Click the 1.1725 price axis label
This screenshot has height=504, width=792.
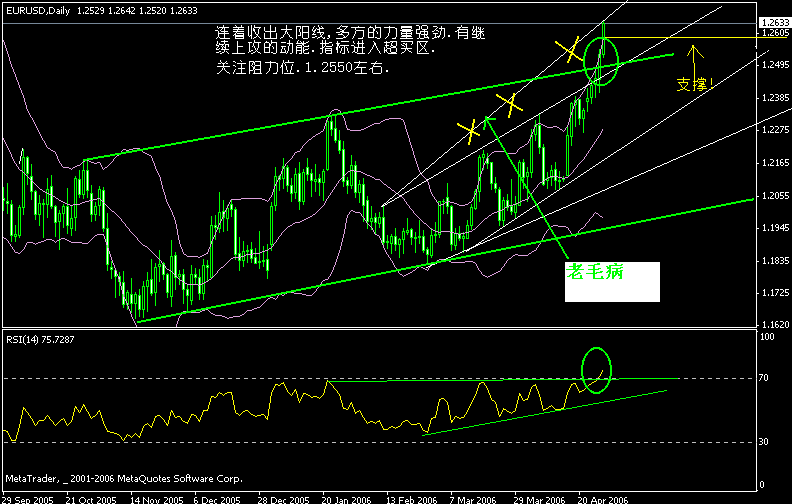775,292
